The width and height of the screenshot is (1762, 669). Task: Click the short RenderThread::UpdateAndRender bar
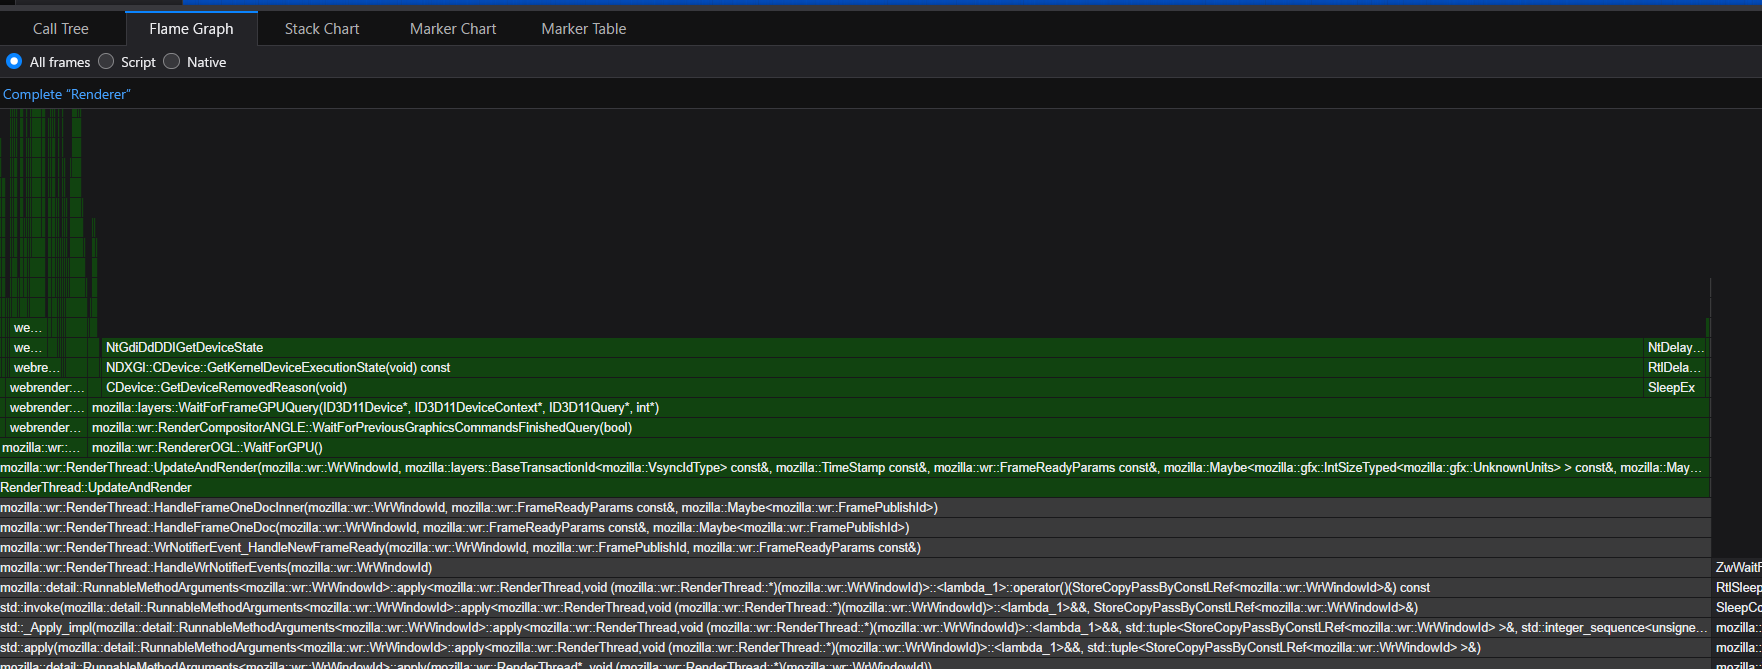click(96, 488)
